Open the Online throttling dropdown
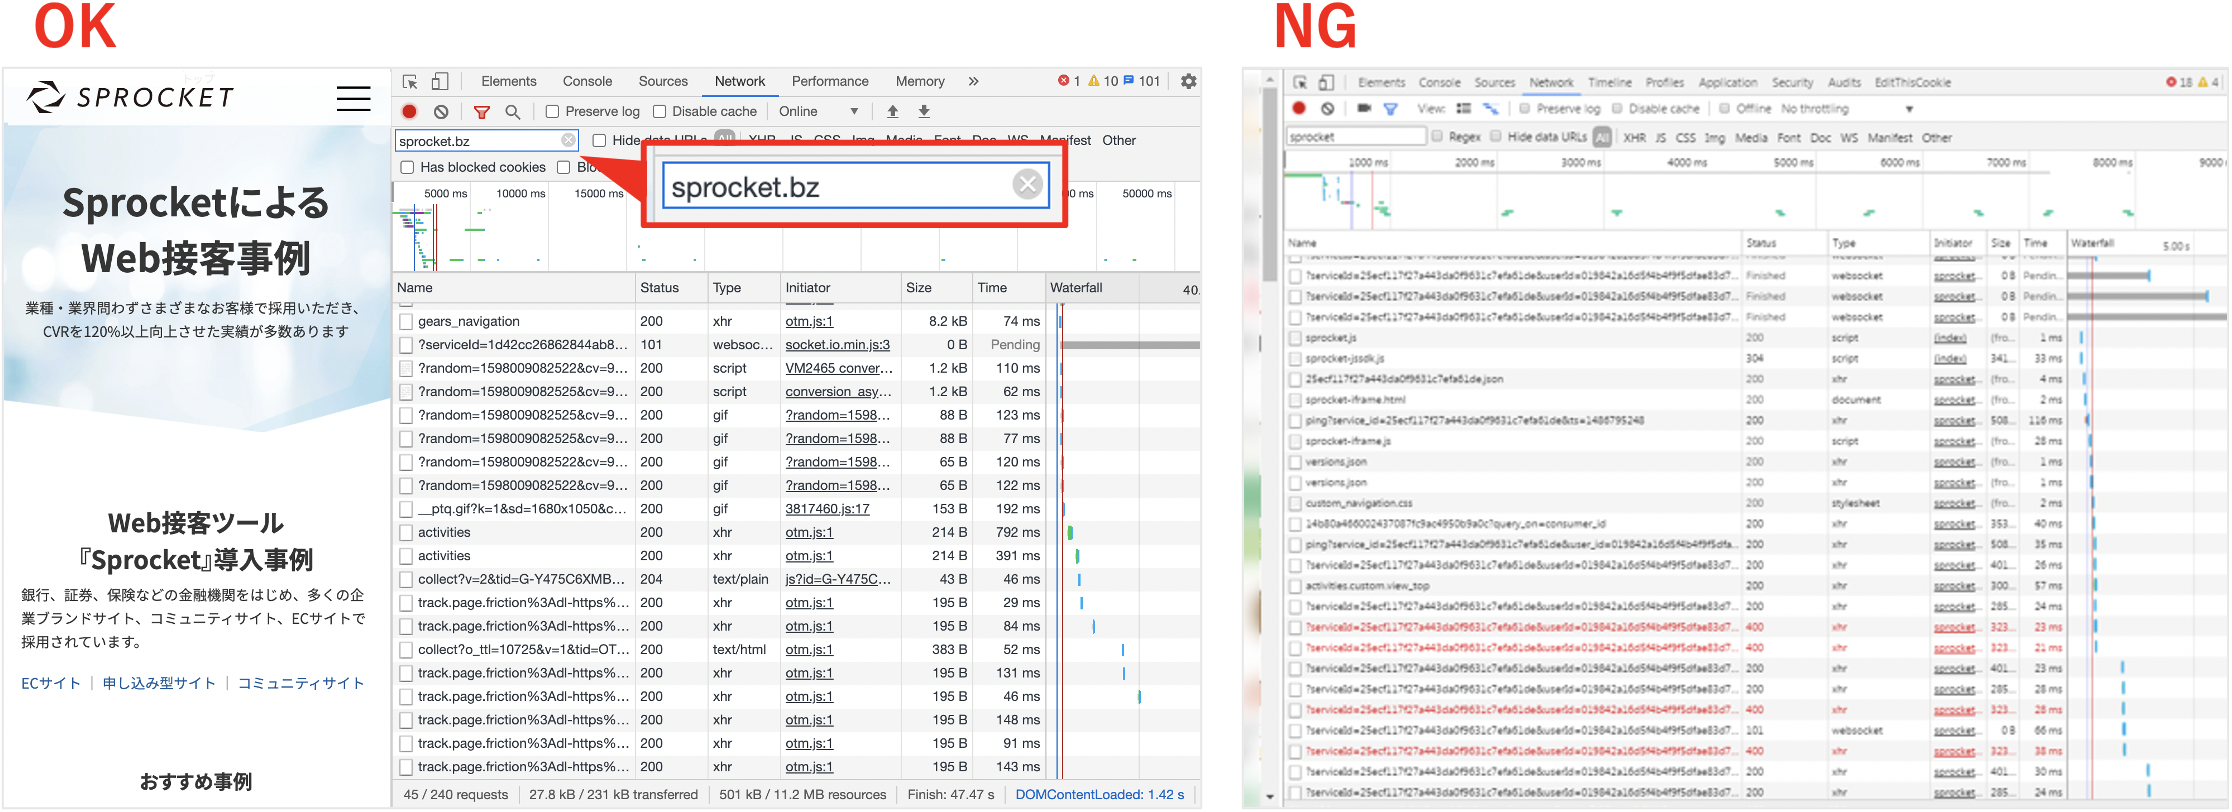2232x812 pixels. [819, 112]
